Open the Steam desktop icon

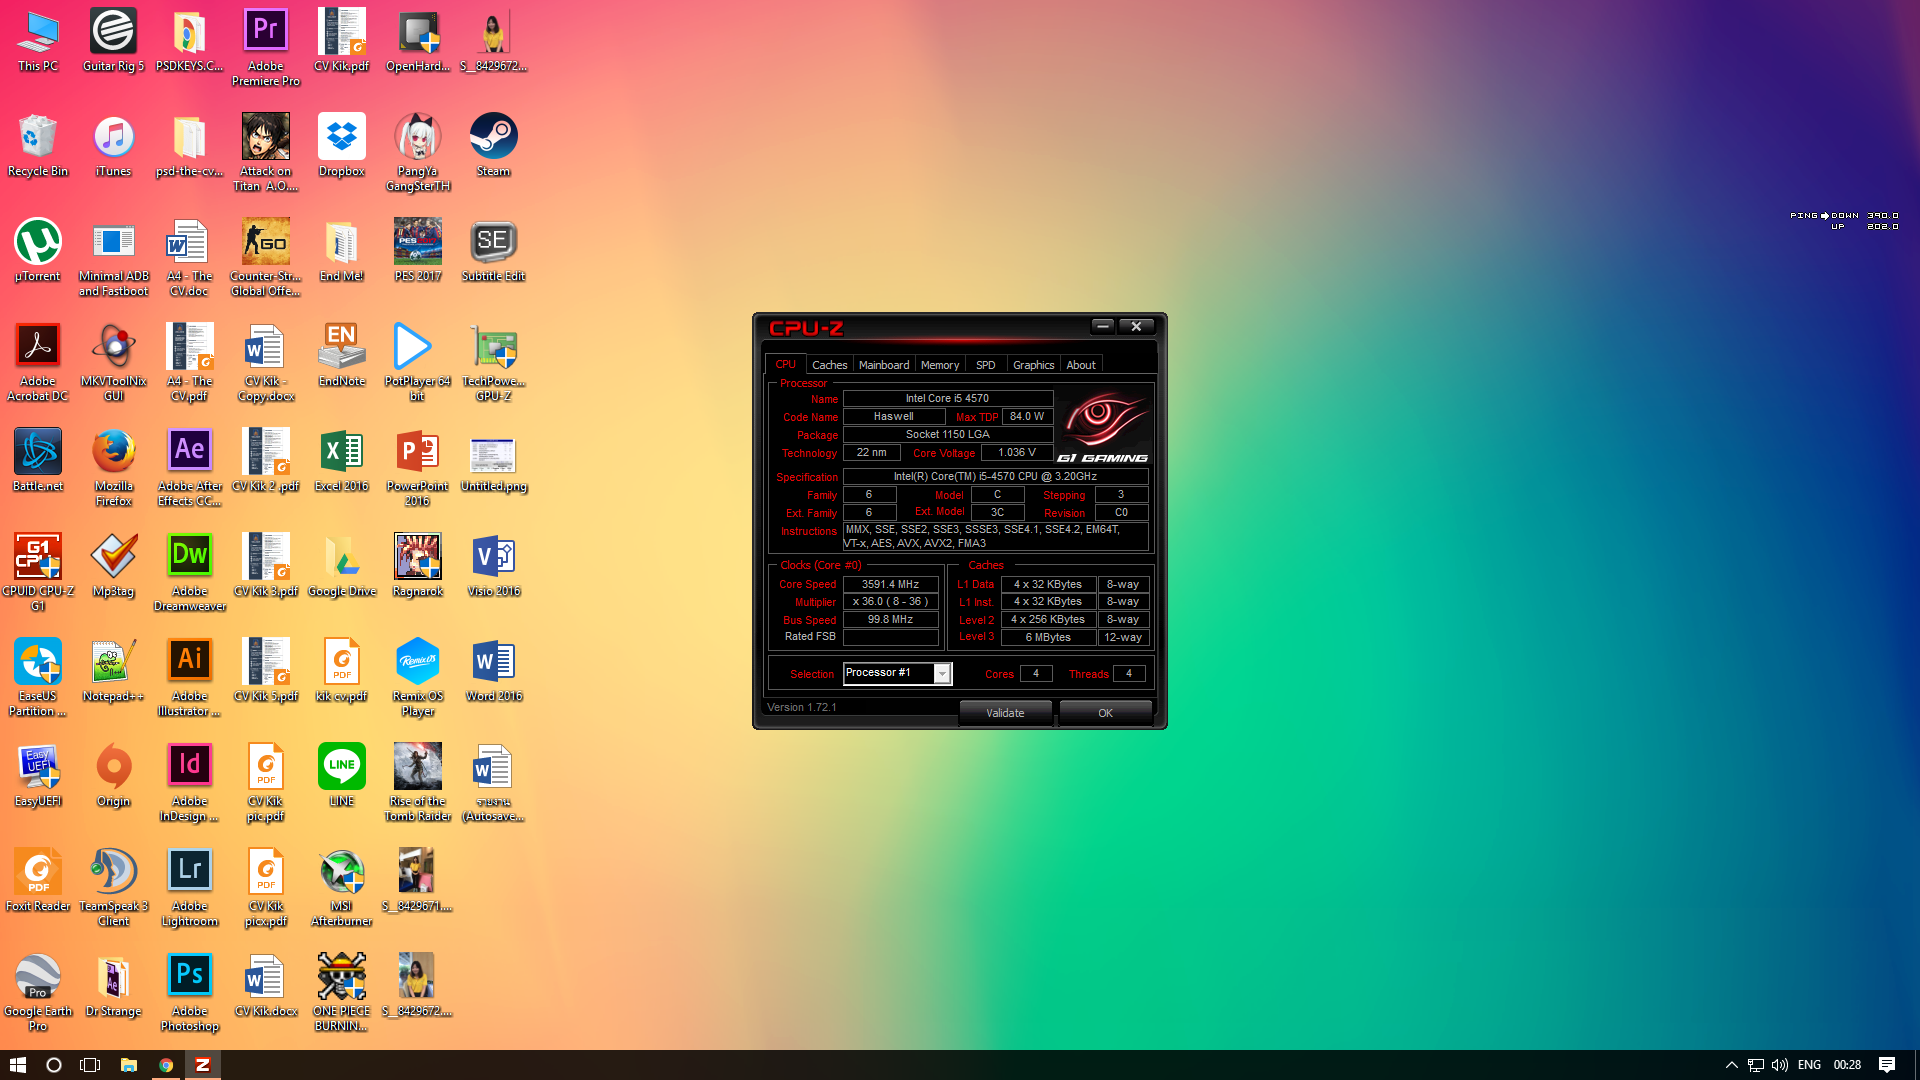click(x=493, y=137)
